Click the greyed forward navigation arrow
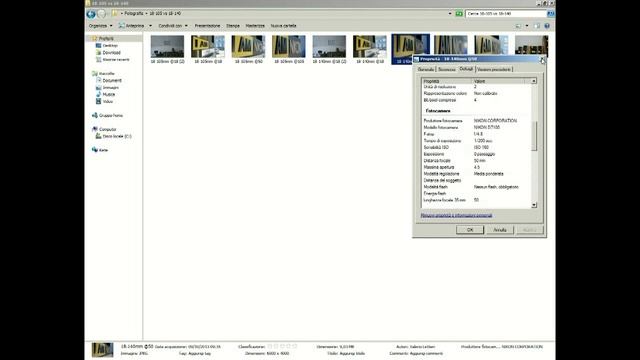Image resolution: width=640 pixels, height=360 pixels. click(x=102, y=14)
